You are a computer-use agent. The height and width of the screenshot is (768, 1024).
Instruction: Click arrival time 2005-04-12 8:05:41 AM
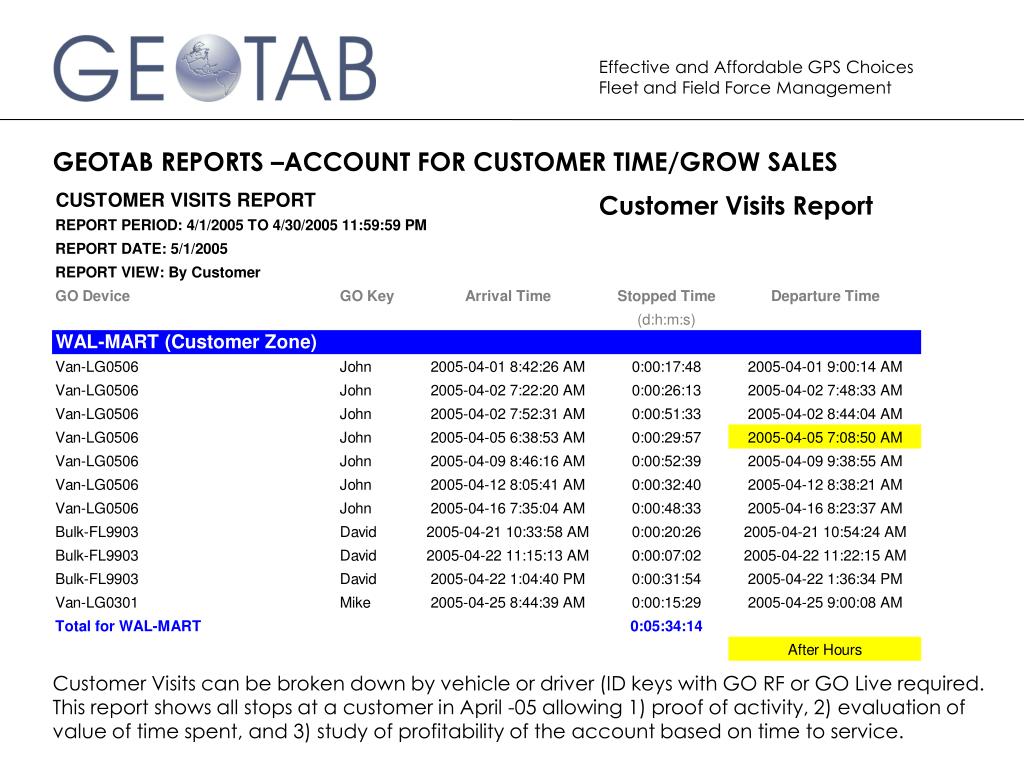507,484
